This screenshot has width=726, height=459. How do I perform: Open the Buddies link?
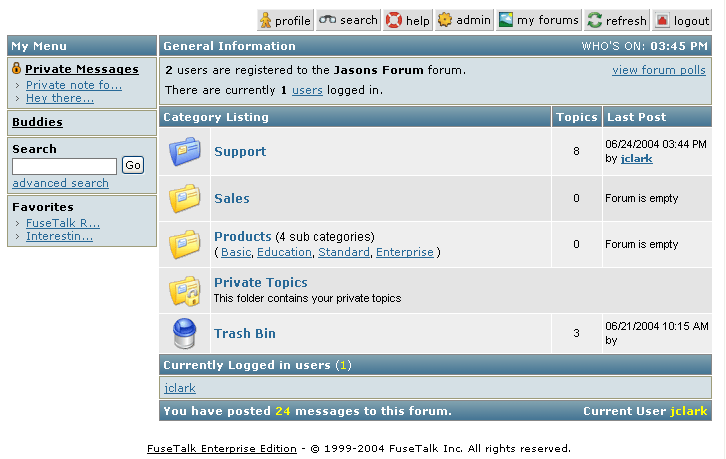38,122
